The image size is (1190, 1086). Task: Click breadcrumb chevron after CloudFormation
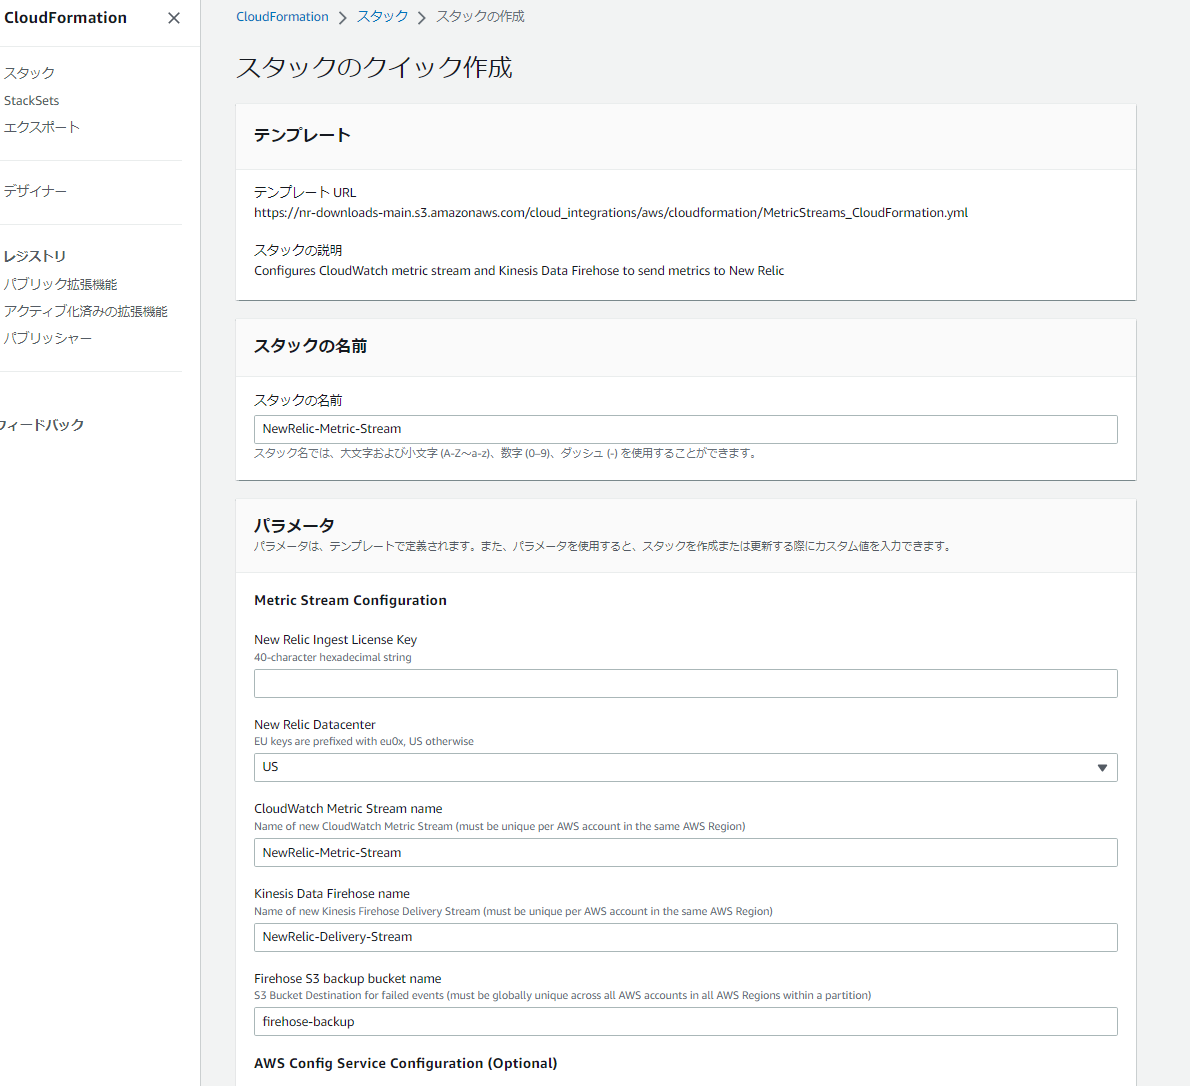tap(343, 17)
